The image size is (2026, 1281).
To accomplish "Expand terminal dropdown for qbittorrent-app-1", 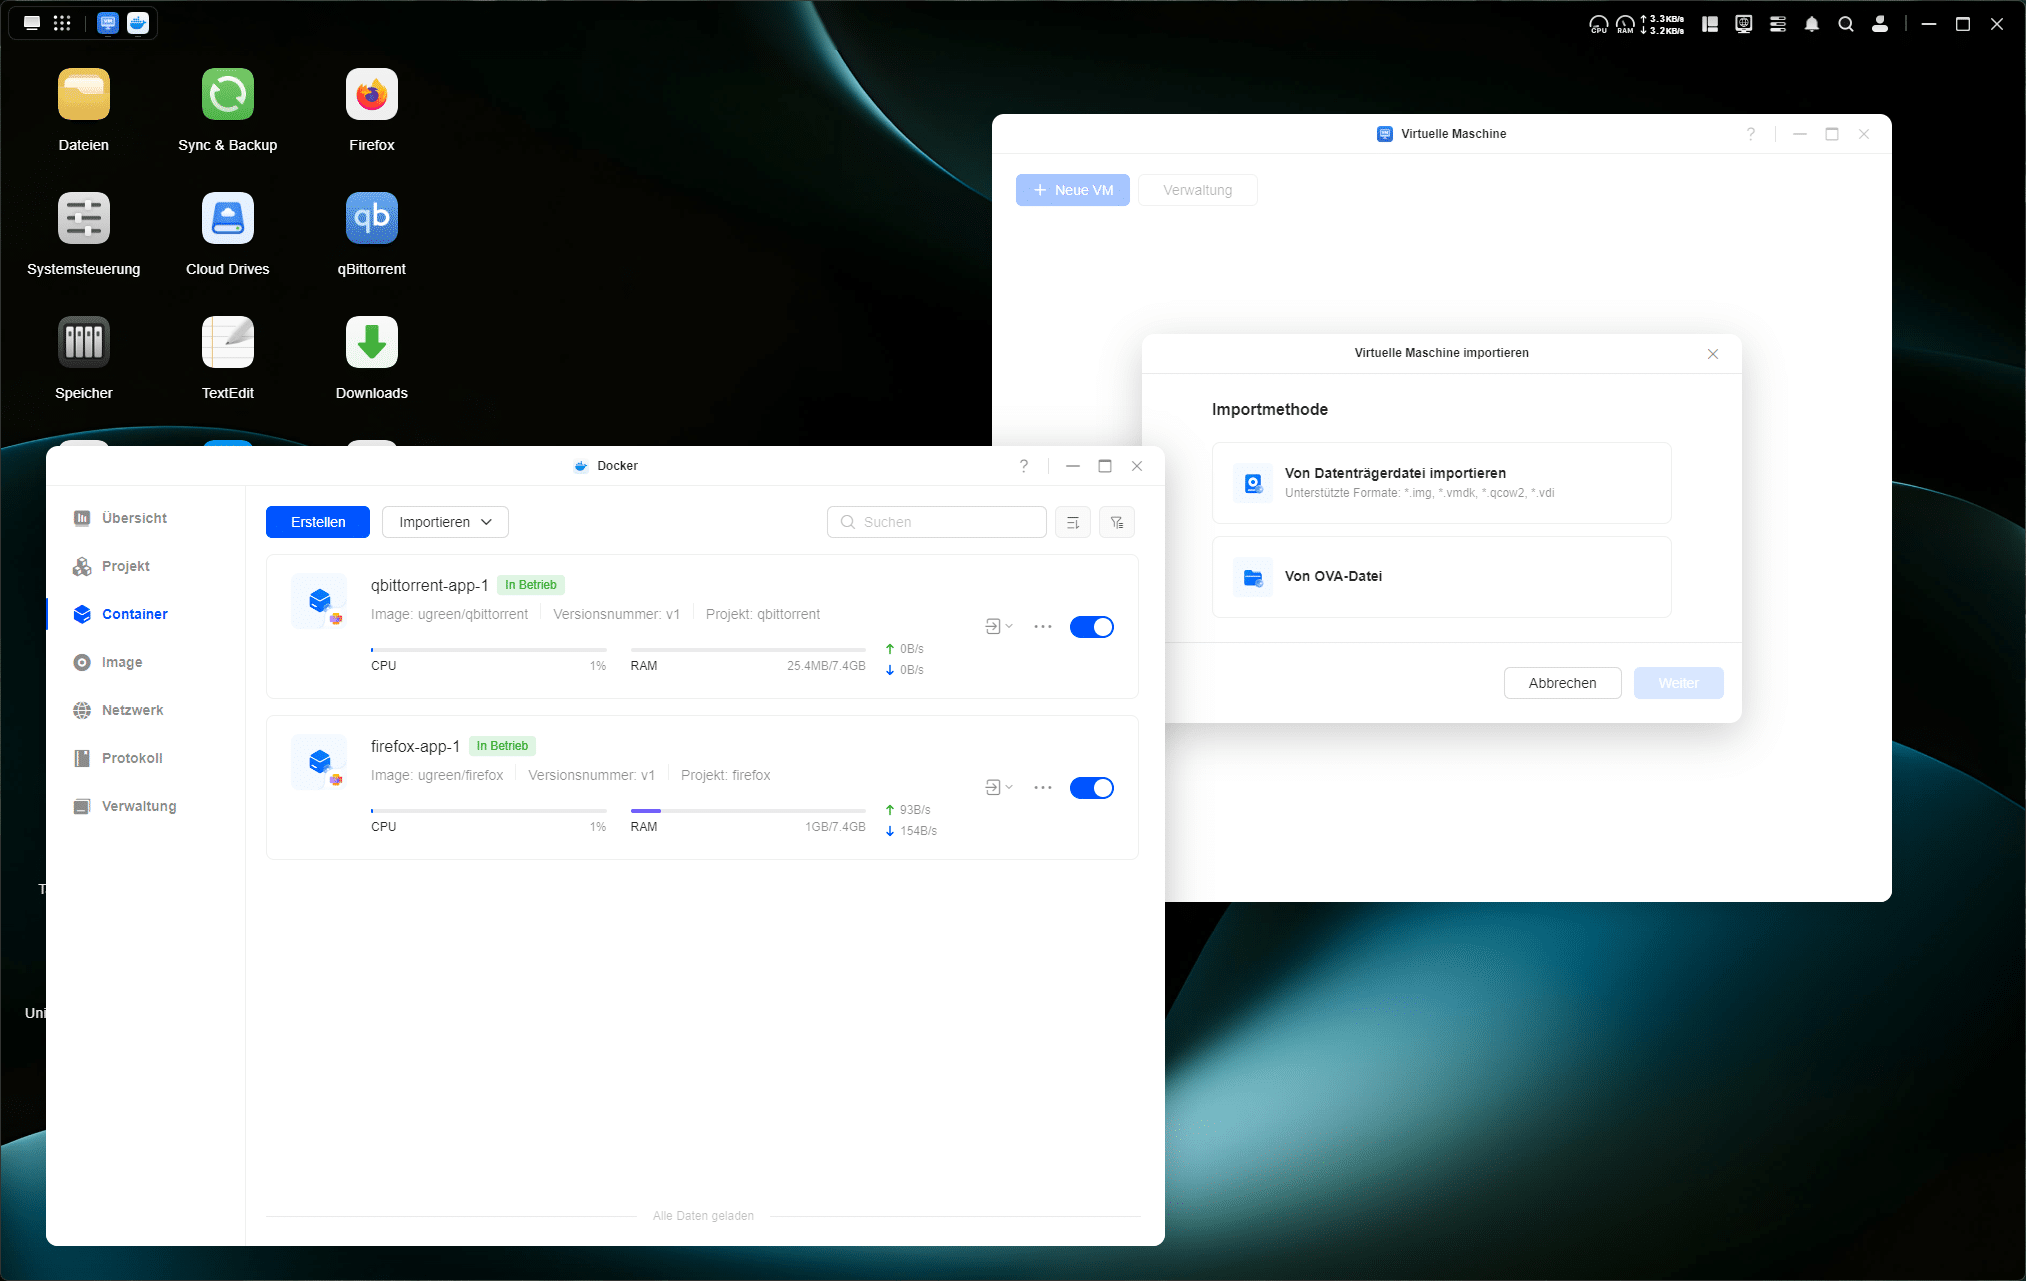I will pyautogui.click(x=998, y=627).
